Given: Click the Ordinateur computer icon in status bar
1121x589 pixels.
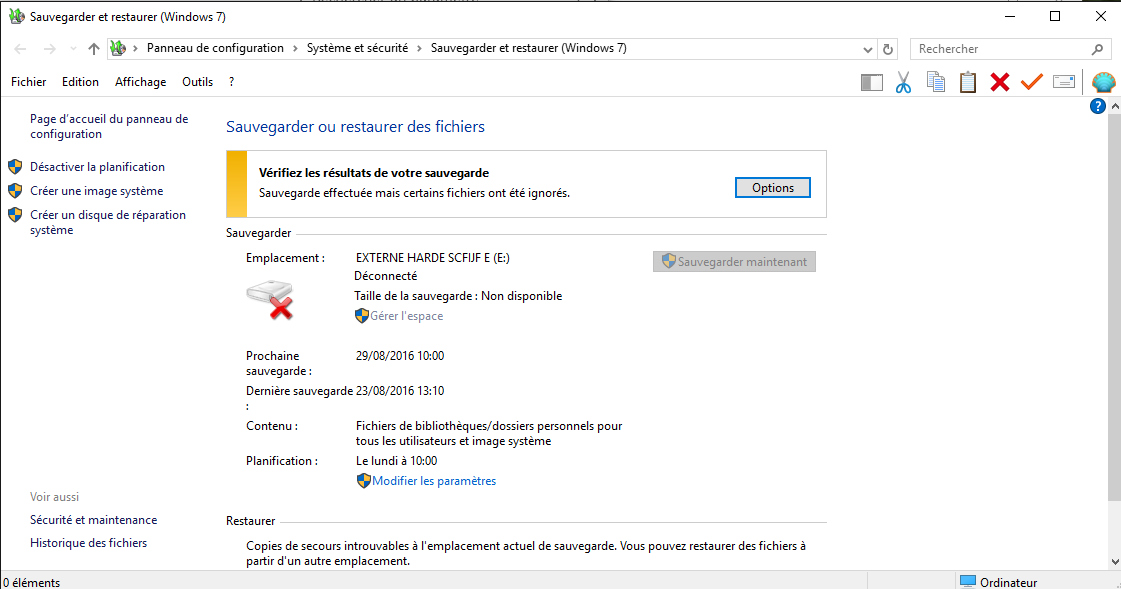Looking at the screenshot, I should tap(967, 582).
